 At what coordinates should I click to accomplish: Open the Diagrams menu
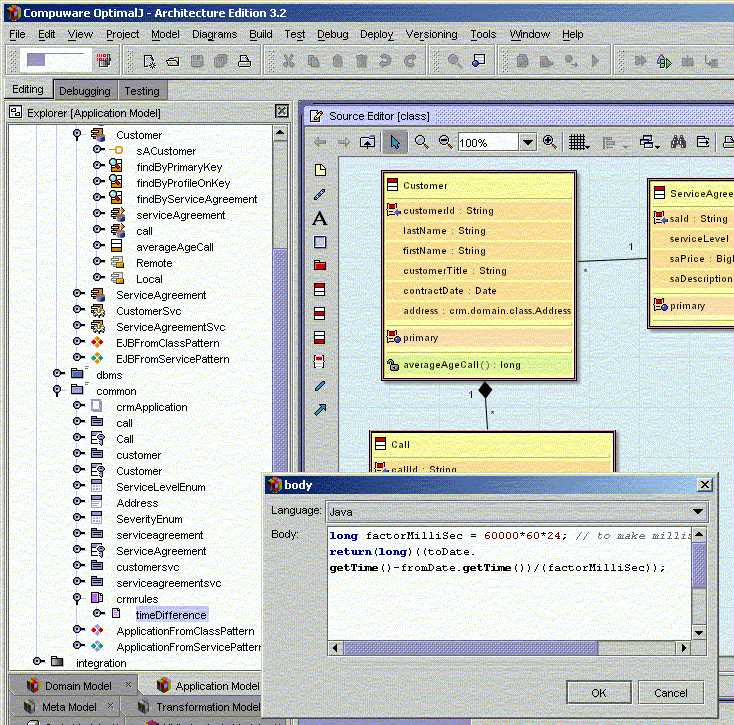pyautogui.click(x=214, y=34)
